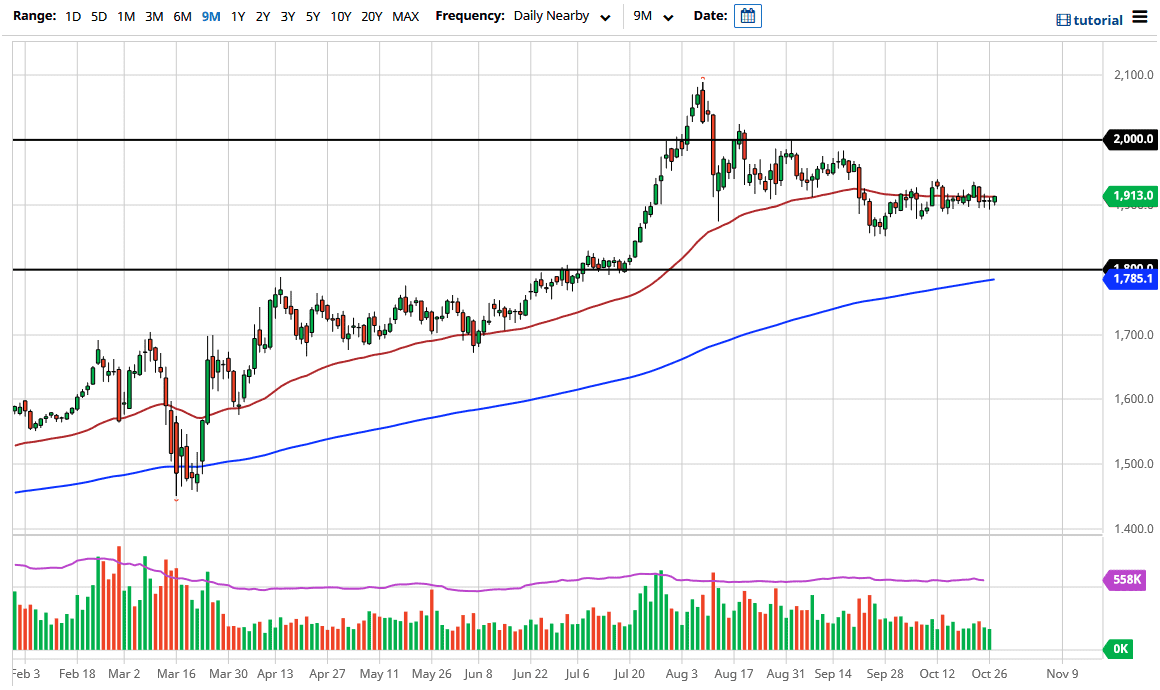The image size is (1160, 690).
Task: Click the Jun 22 date label
Action: tap(530, 674)
